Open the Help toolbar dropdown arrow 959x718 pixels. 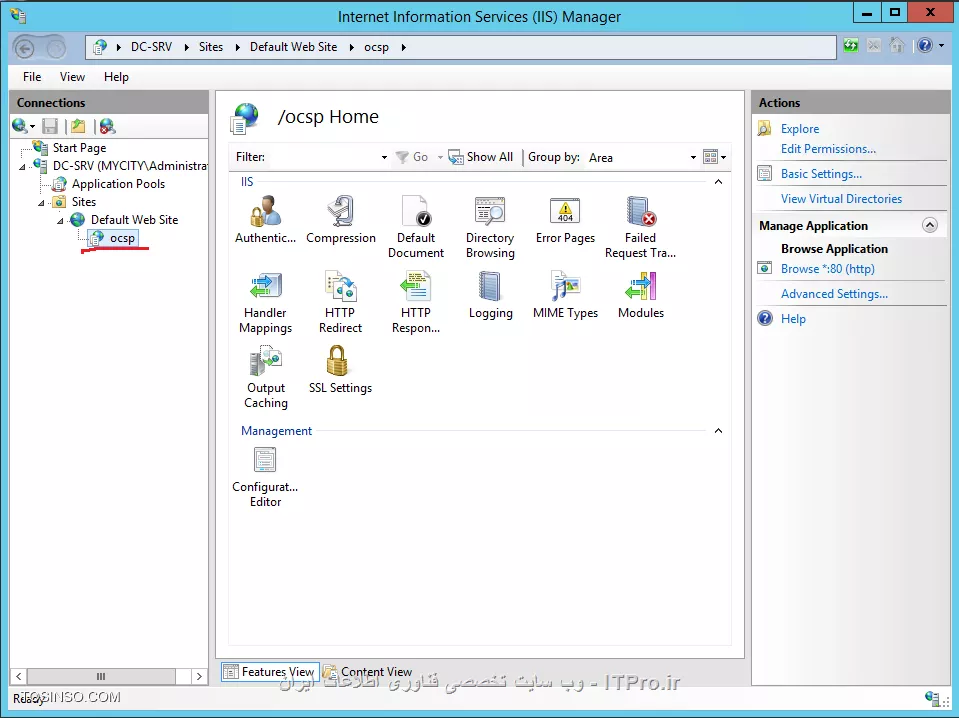click(941, 45)
